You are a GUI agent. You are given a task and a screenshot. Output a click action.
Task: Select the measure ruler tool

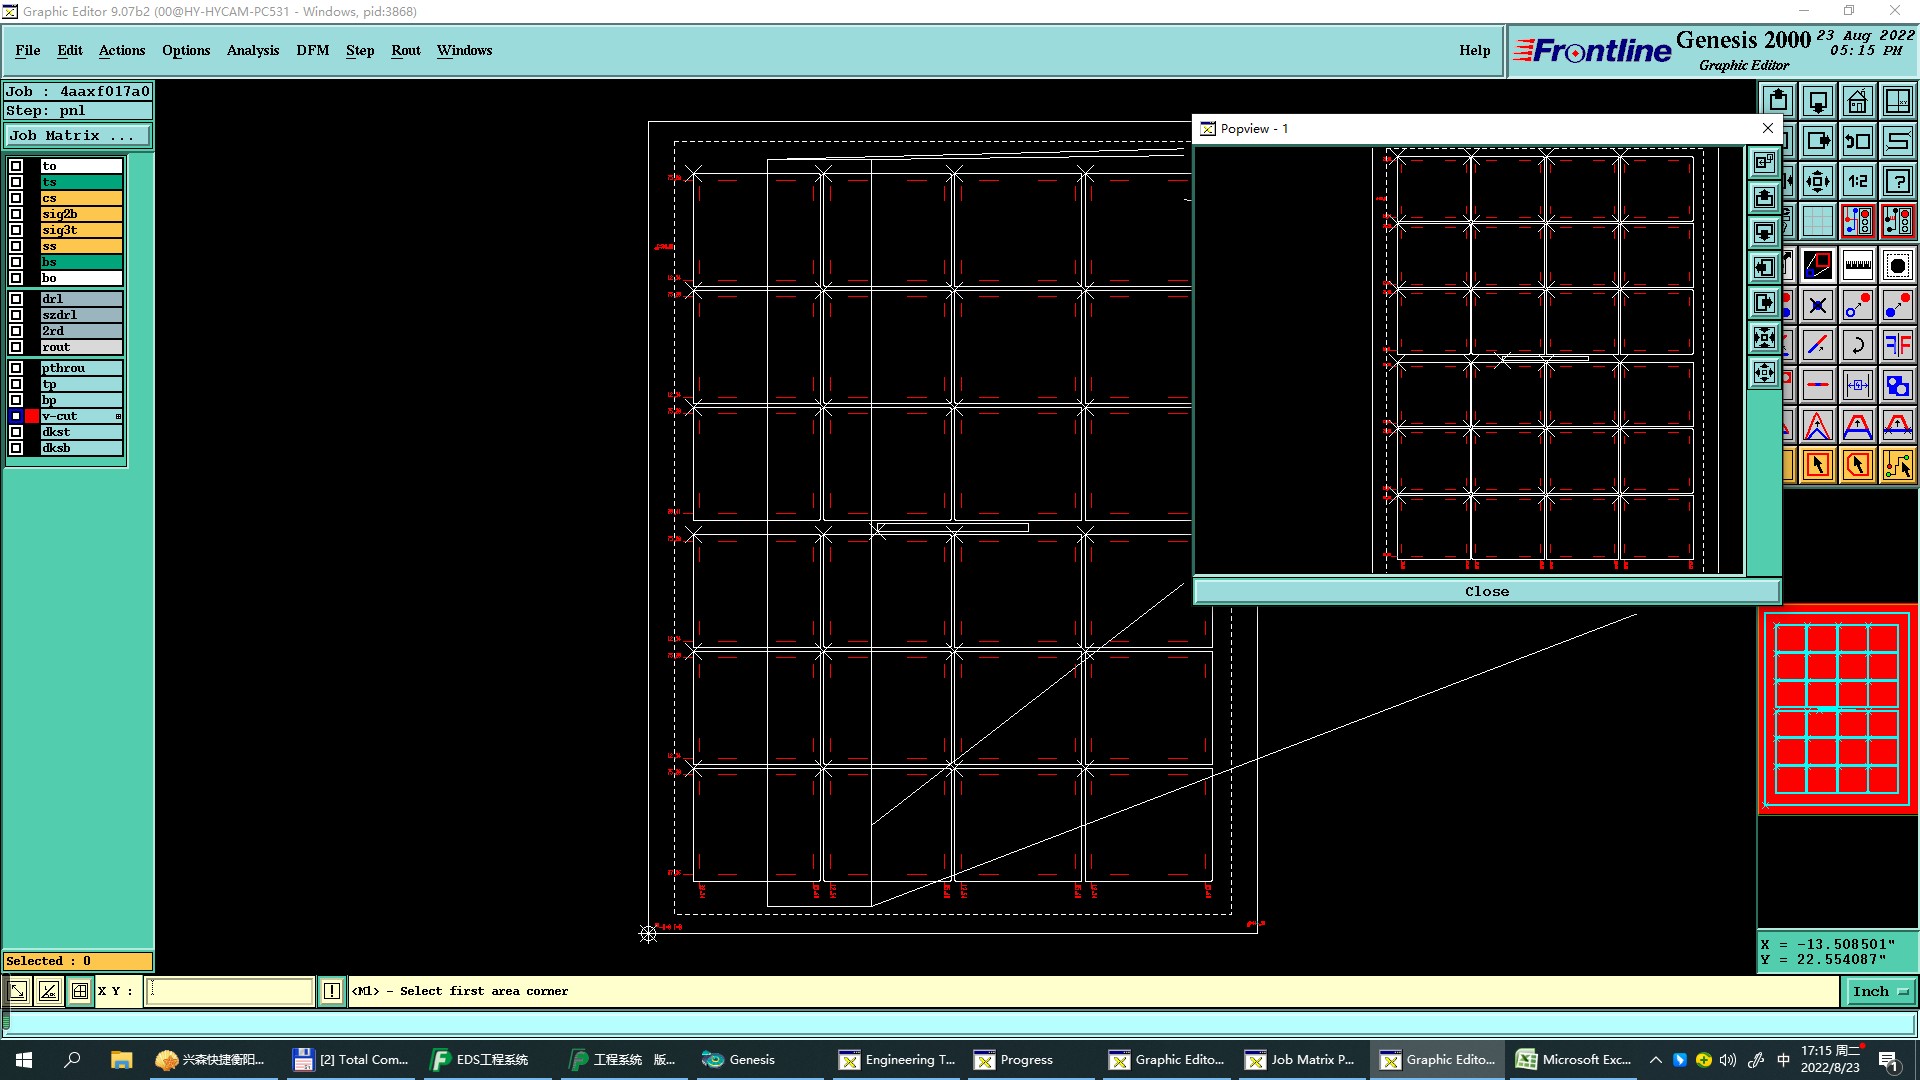click(1857, 265)
